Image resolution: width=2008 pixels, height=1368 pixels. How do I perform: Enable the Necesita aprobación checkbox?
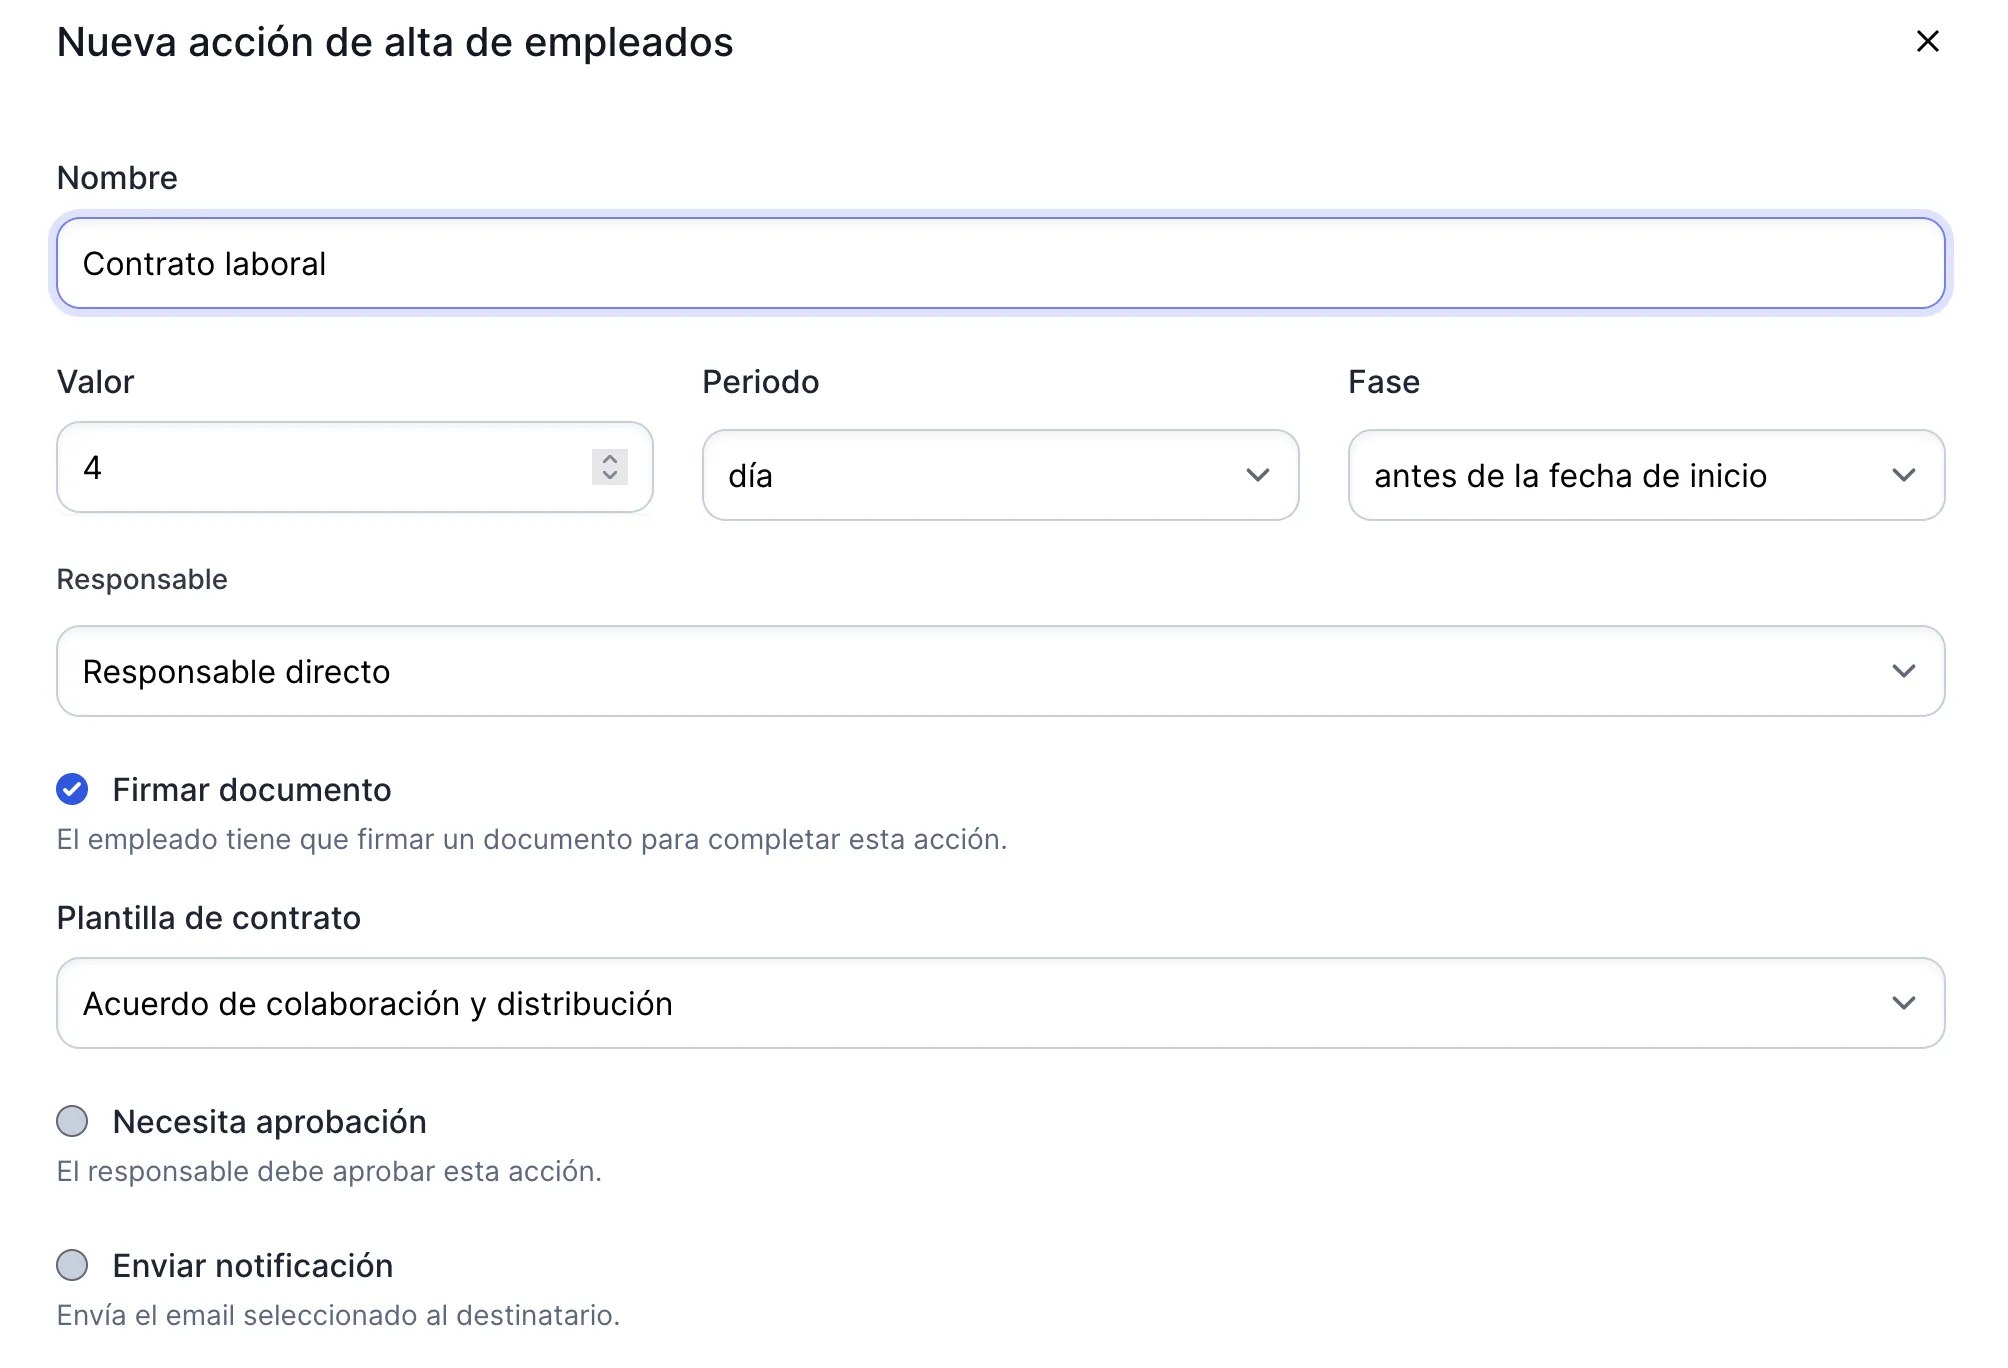click(x=72, y=1122)
